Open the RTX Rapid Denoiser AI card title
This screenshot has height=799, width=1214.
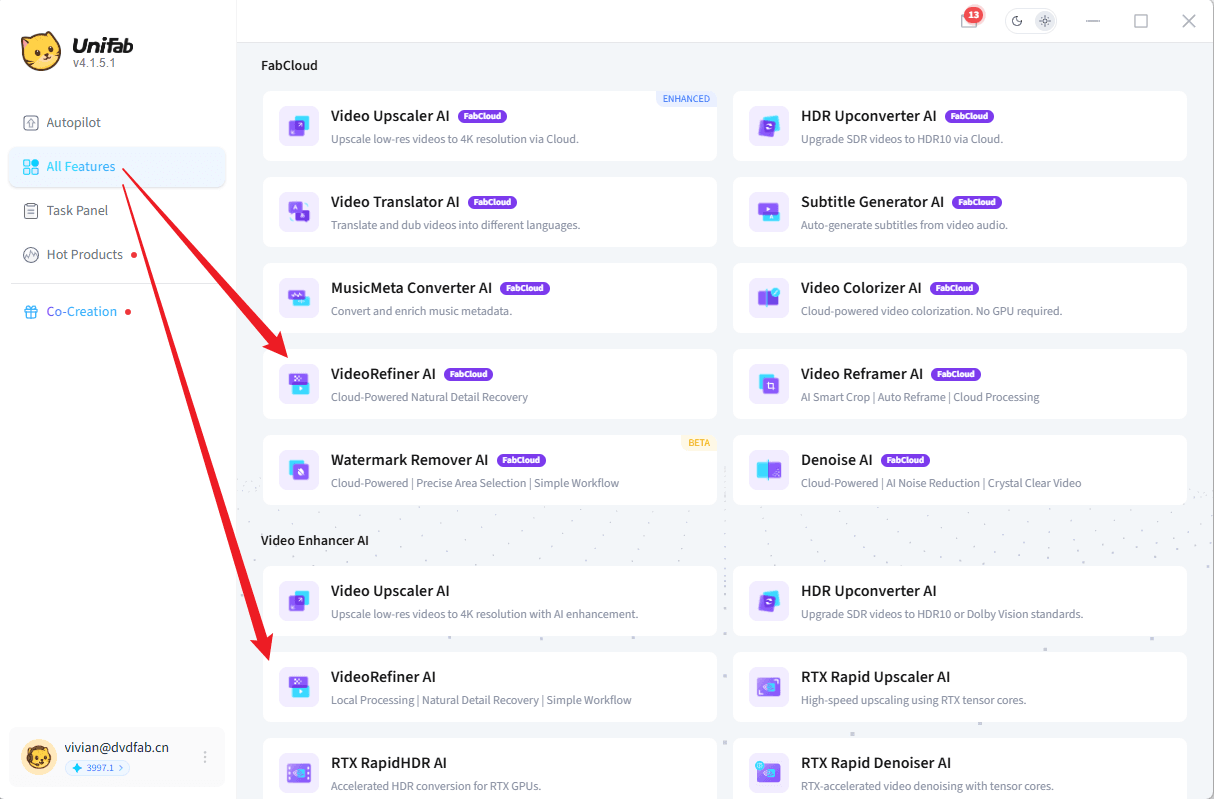click(x=876, y=763)
